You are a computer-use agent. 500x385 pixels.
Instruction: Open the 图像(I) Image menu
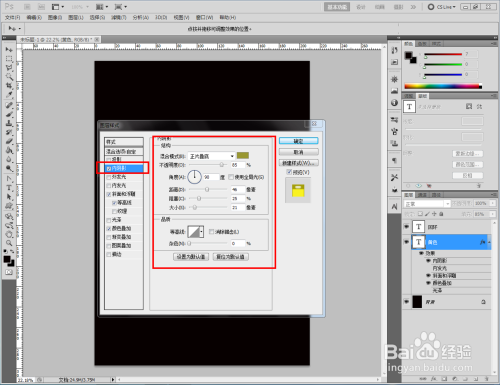55,17
